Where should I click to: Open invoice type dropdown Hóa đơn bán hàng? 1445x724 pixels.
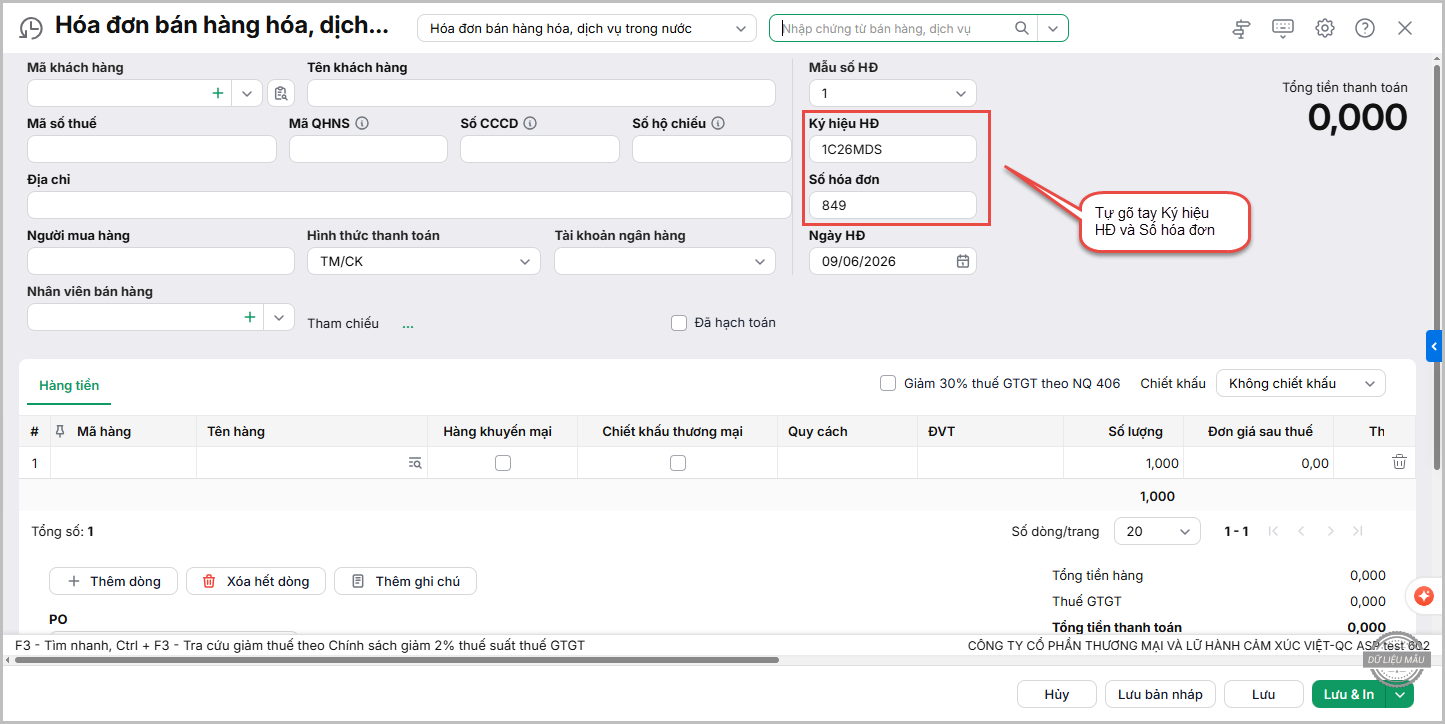(587, 28)
